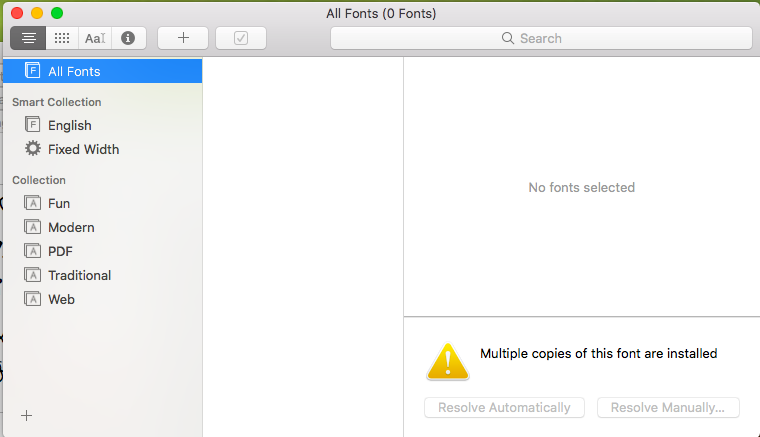Click the Modern collection icon
Screen dimensions: 760x437
(32, 227)
